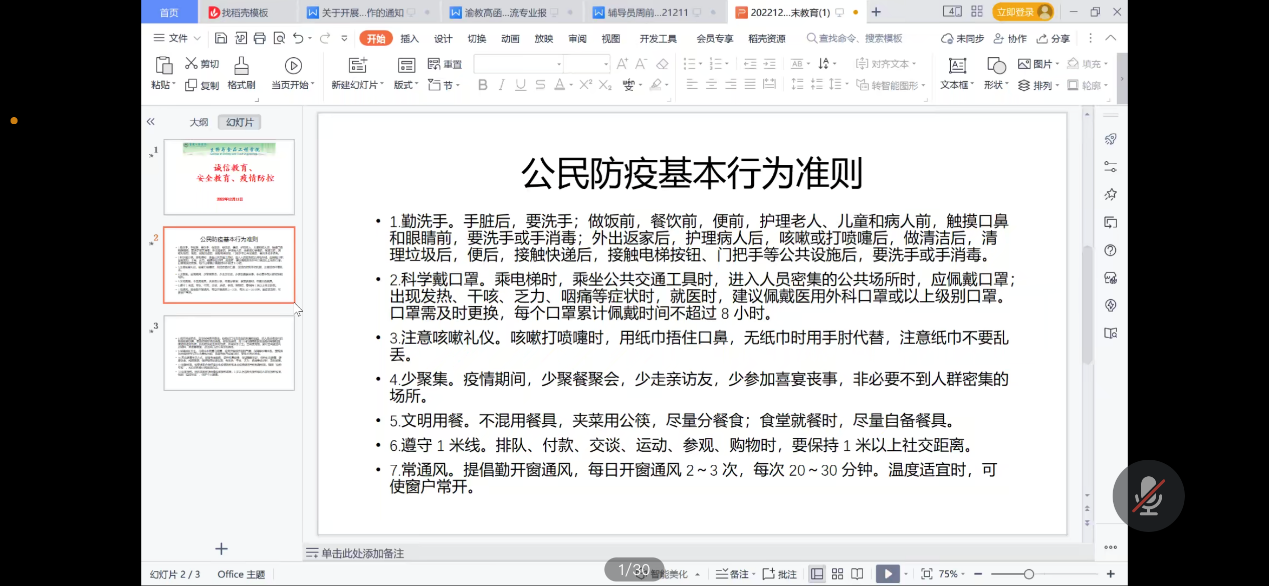Open the Shapes (形状) dropdown
Screen dimensions: 1269x586
coord(995,86)
